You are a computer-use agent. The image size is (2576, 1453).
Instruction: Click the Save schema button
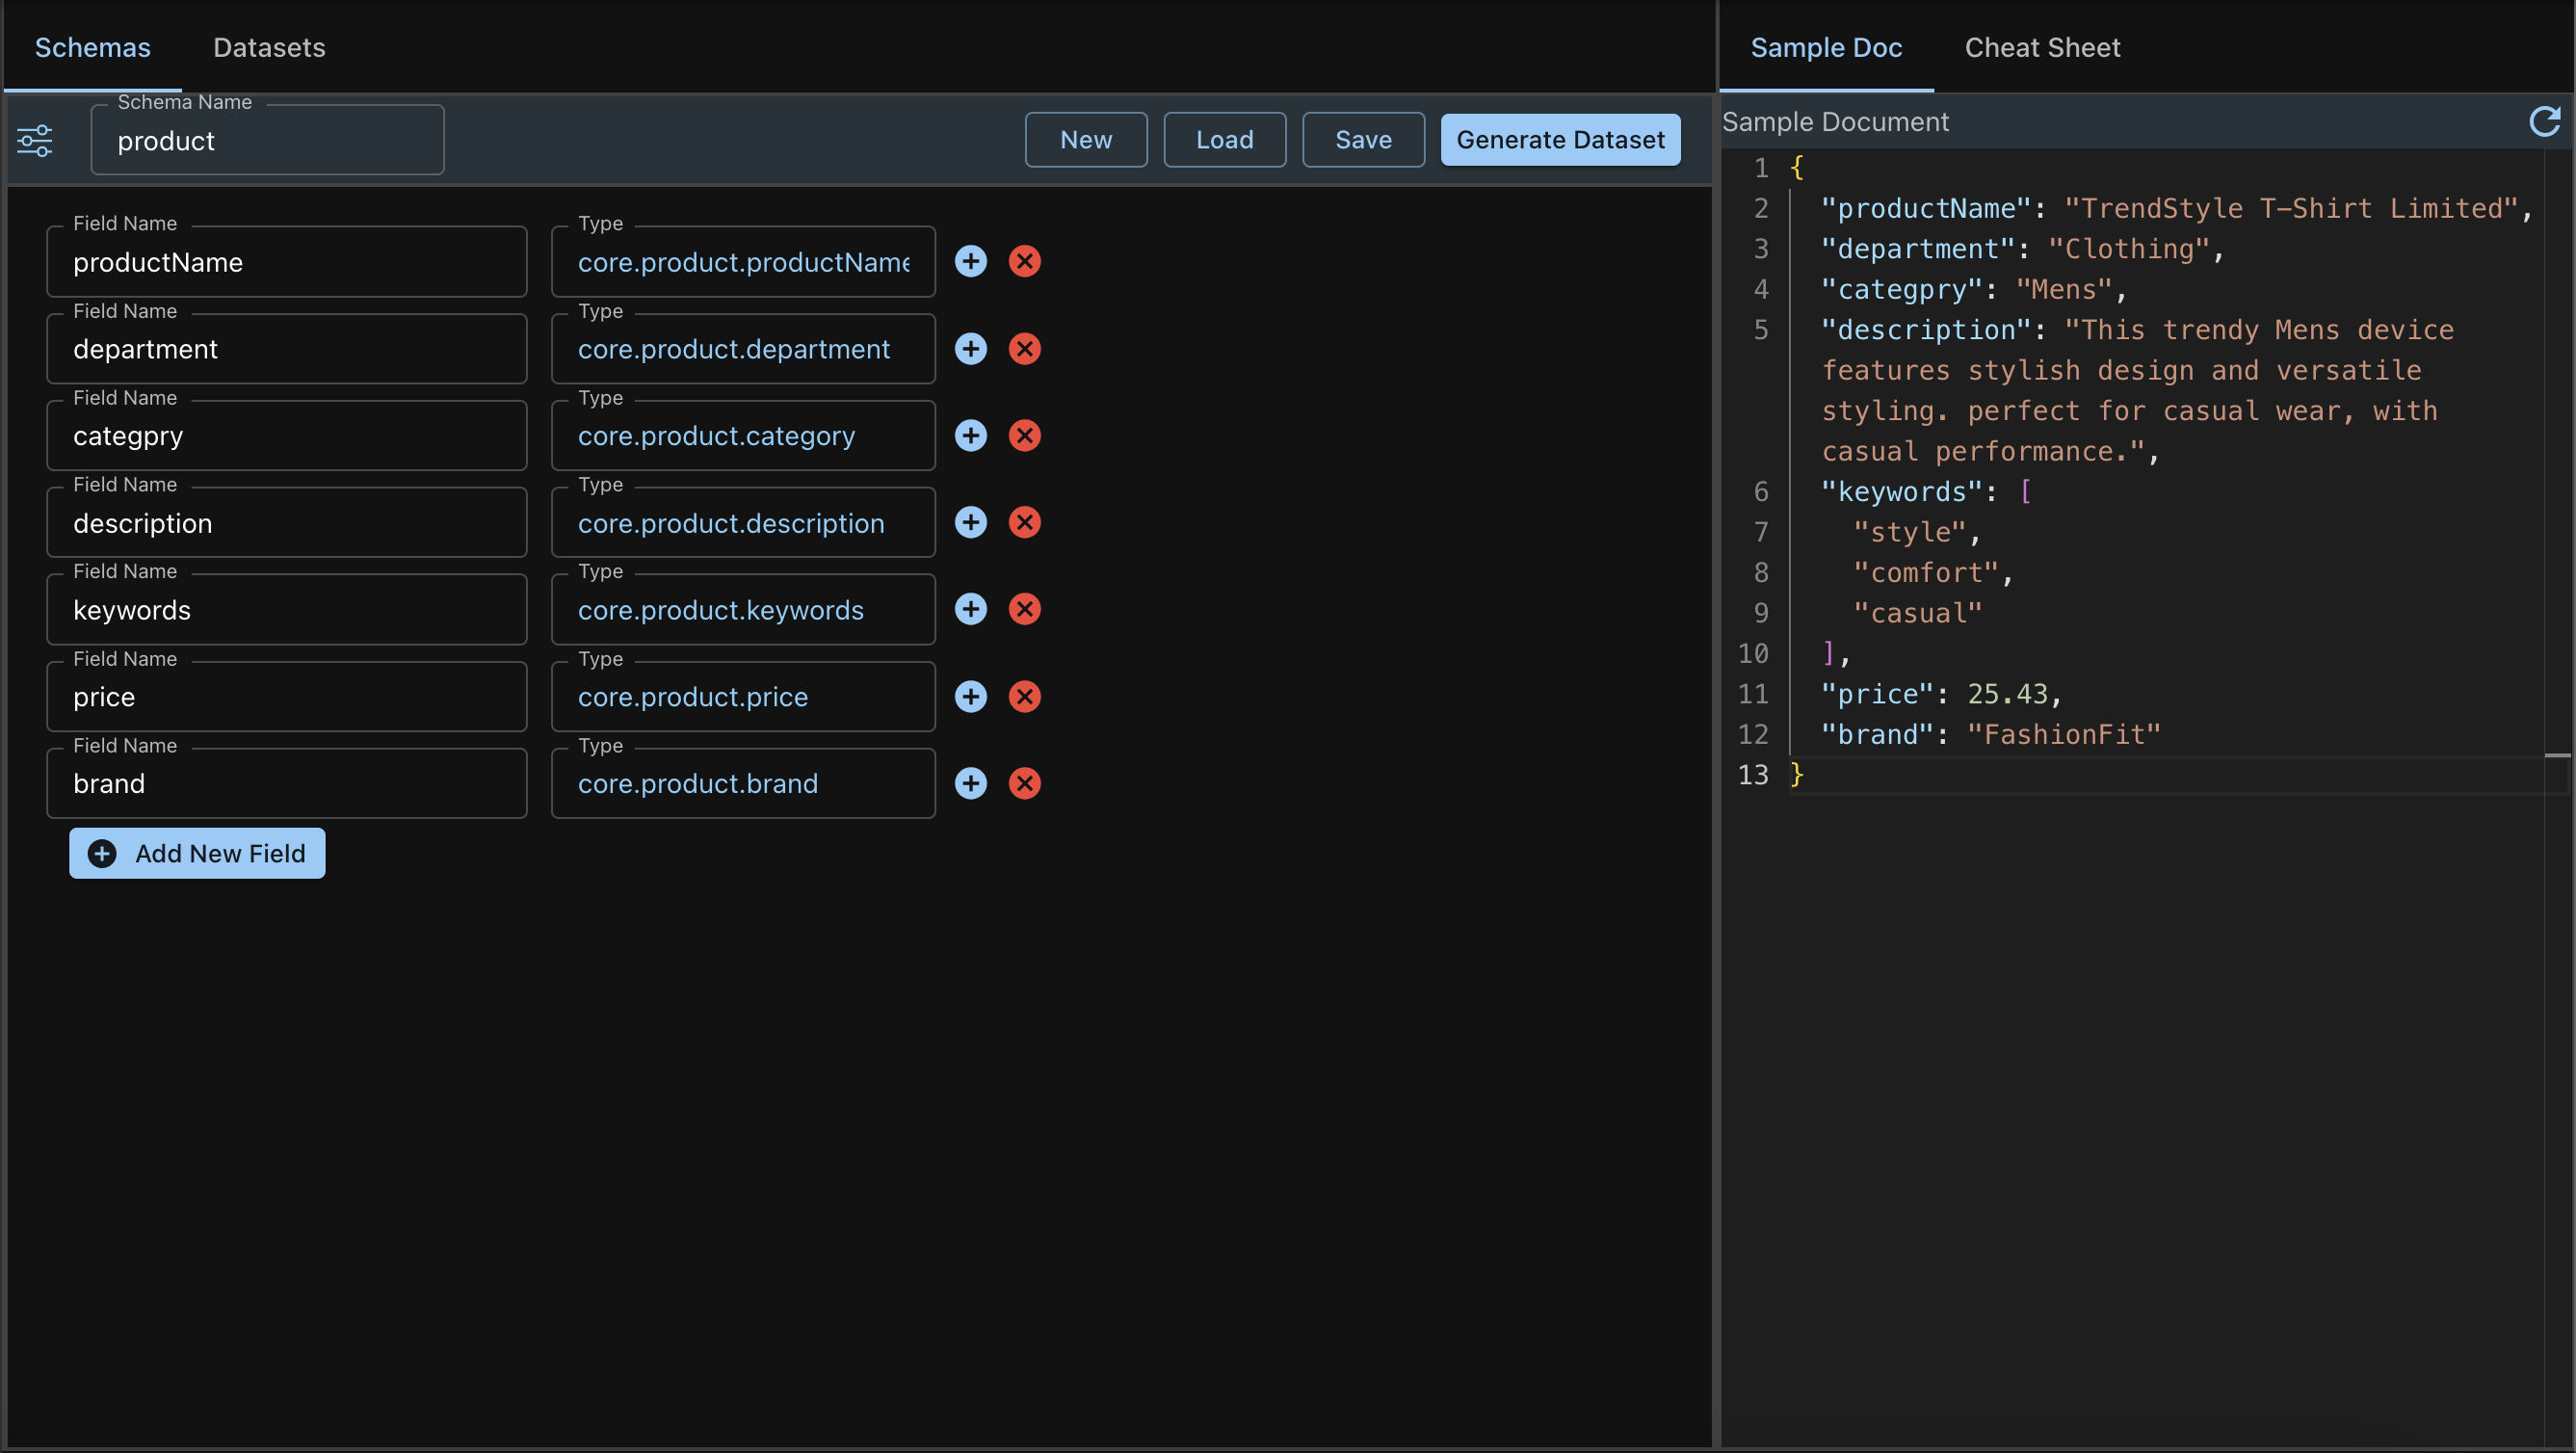pyautogui.click(x=1362, y=140)
